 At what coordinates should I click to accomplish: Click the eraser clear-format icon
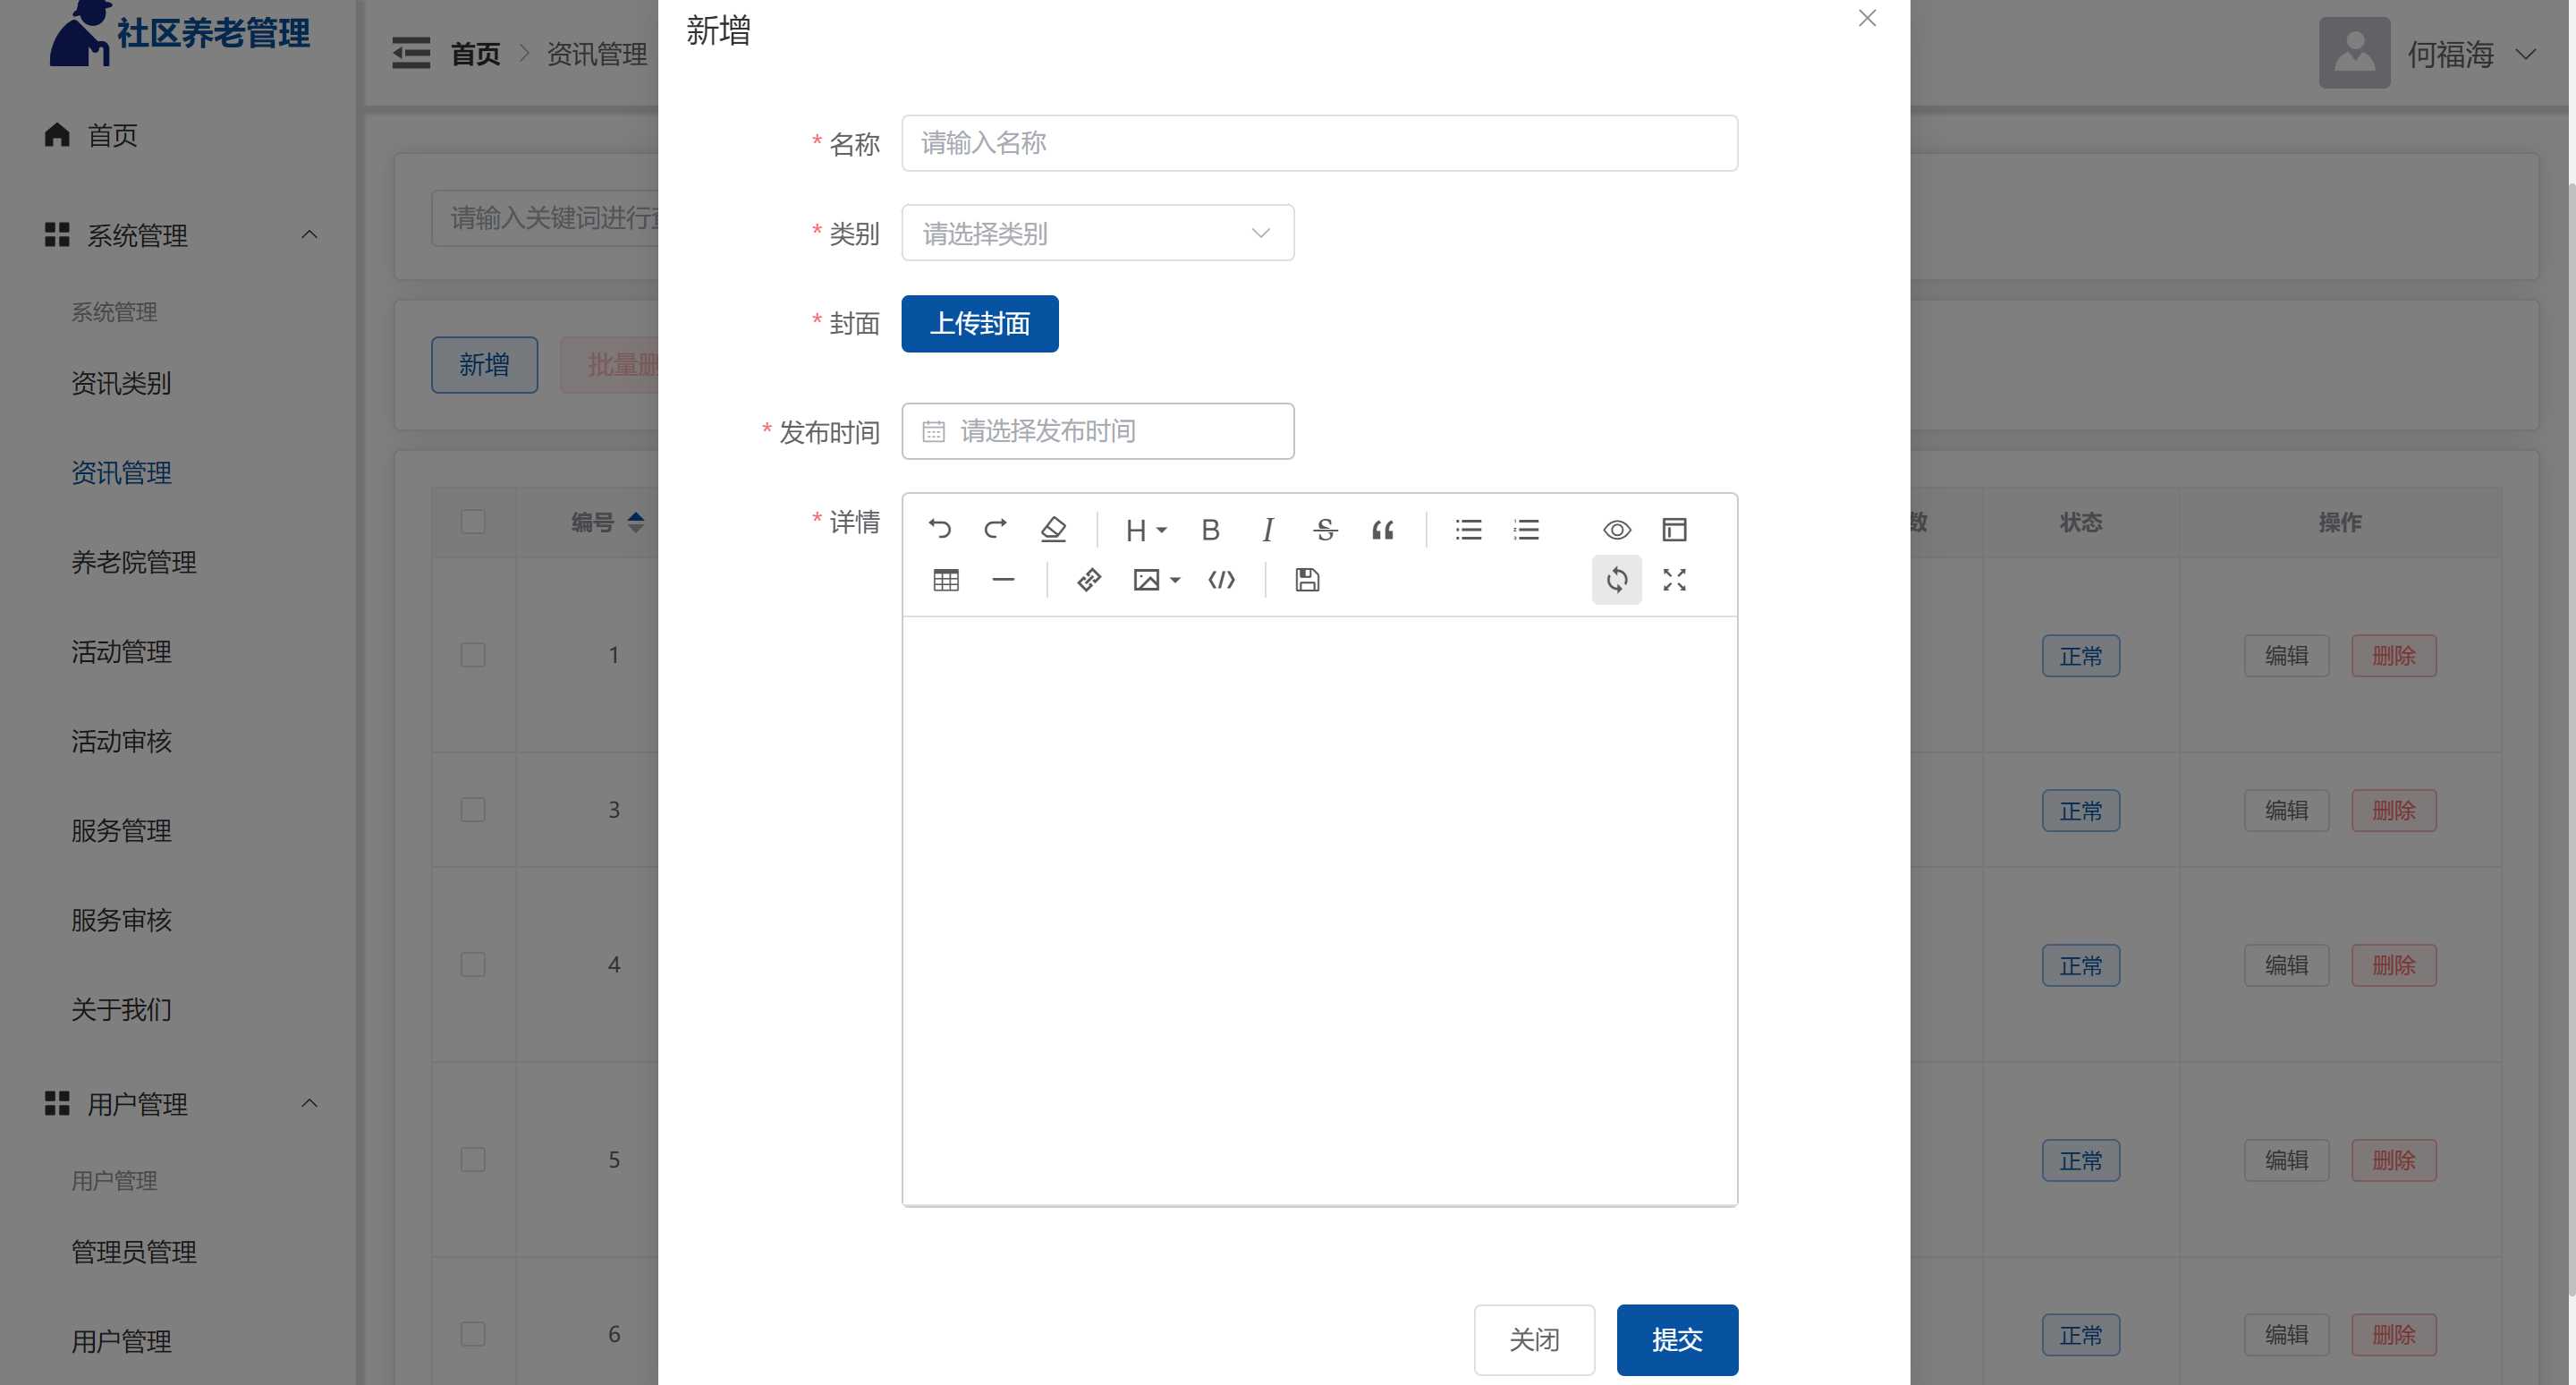point(1053,529)
